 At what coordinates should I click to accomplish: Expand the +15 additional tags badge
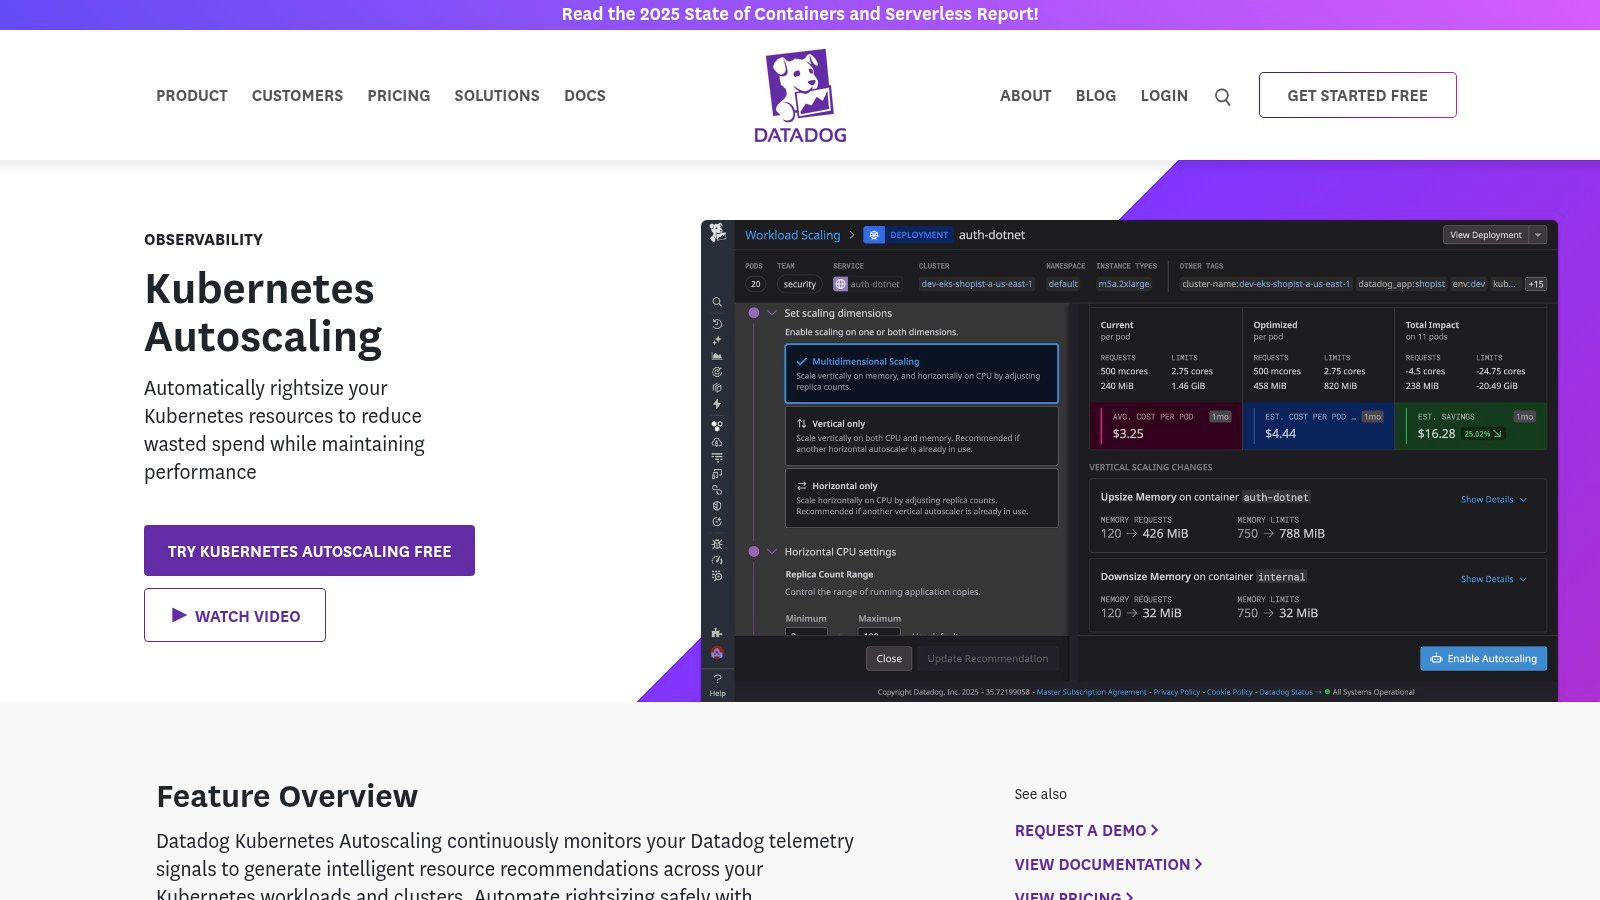pyautogui.click(x=1536, y=284)
